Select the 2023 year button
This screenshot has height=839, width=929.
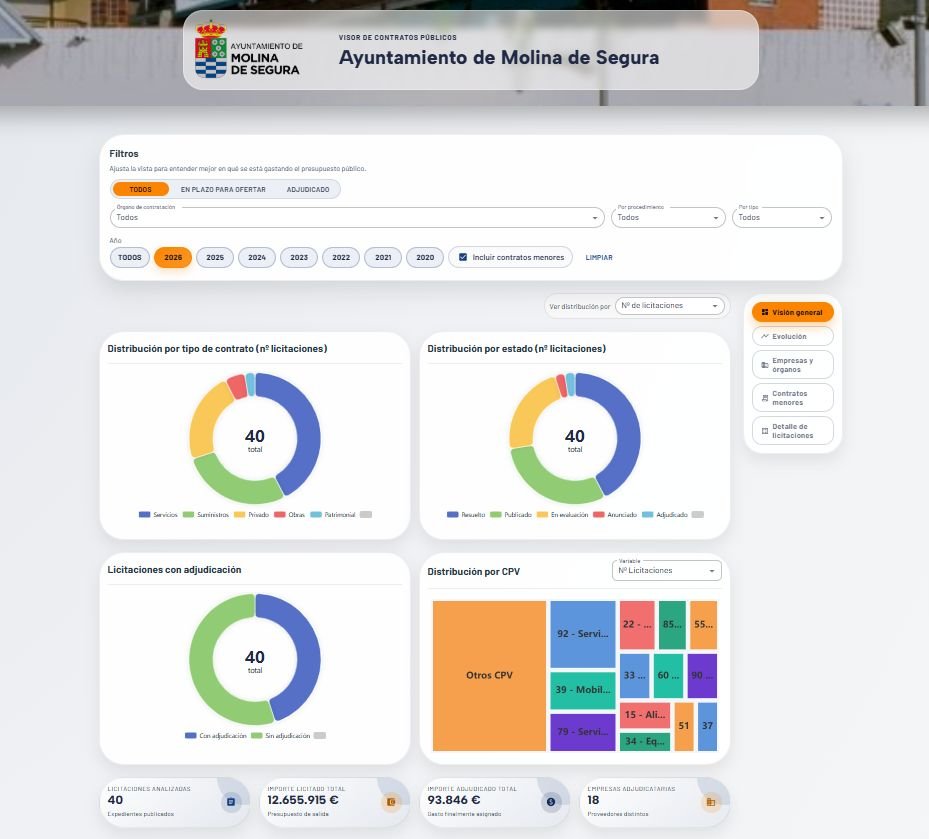(x=298, y=257)
